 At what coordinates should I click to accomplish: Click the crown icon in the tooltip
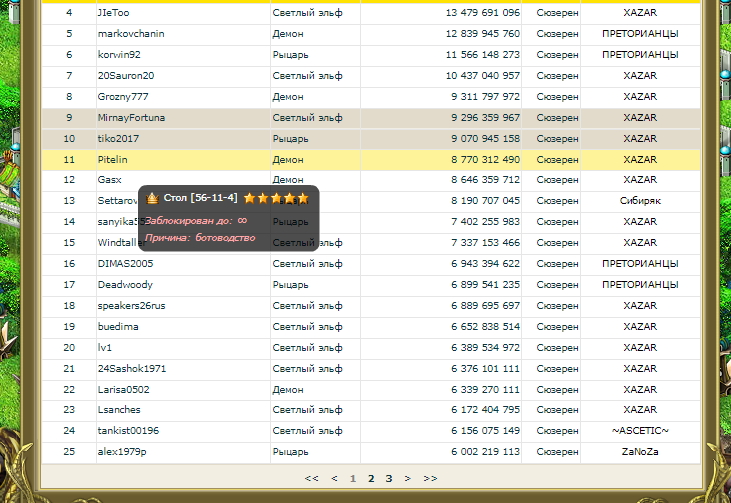click(152, 198)
